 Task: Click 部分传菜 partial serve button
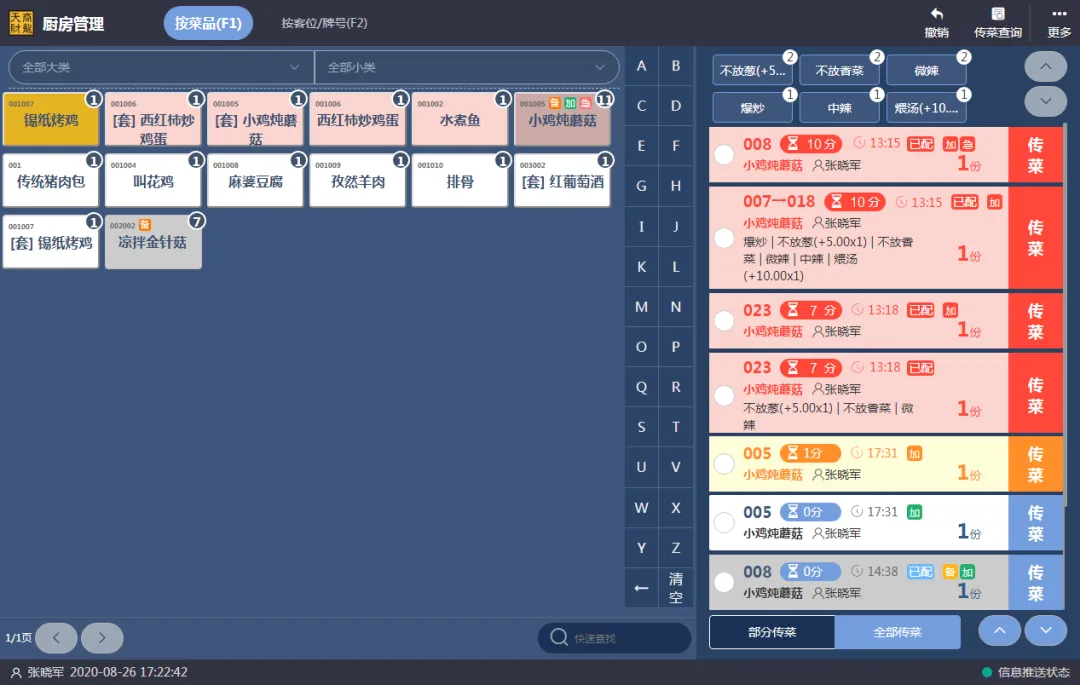pyautogui.click(x=772, y=632)
